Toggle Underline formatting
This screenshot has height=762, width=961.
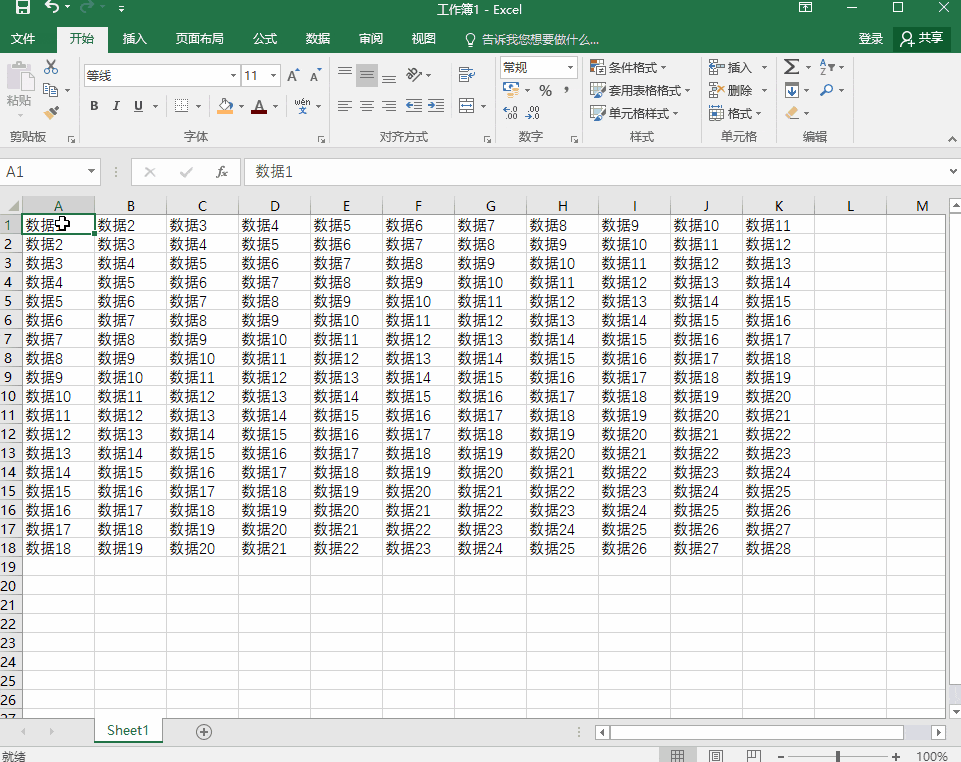pyautogui.click(x=139, y=106)
